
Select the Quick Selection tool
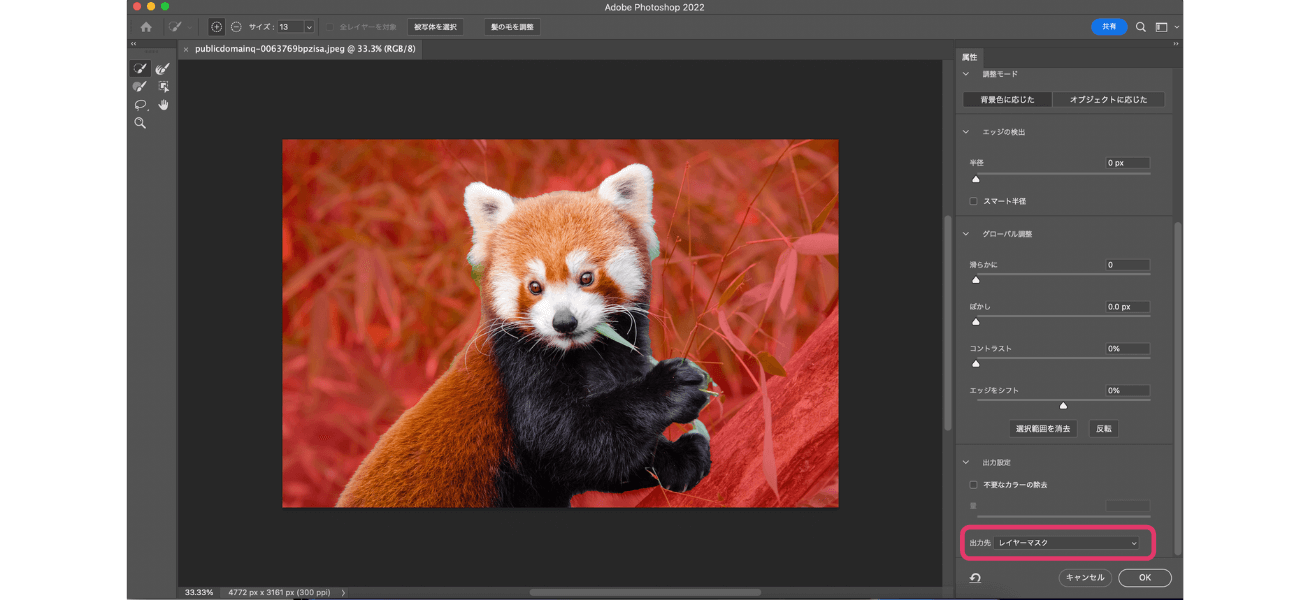tap(140, 69)
